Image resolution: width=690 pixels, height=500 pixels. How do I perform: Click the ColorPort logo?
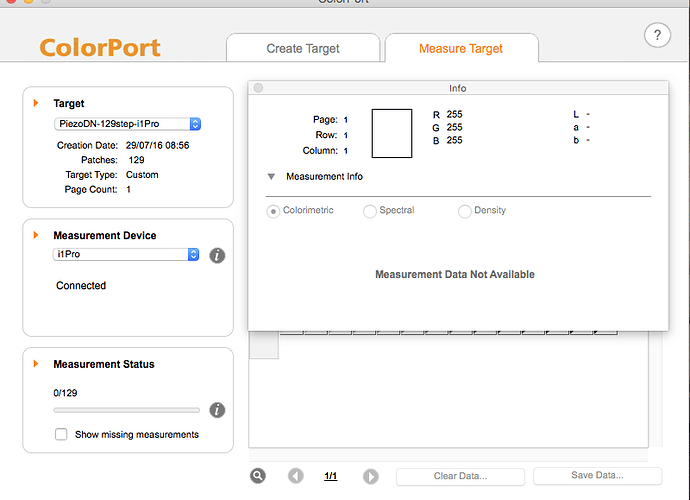(x=100, y=48)
